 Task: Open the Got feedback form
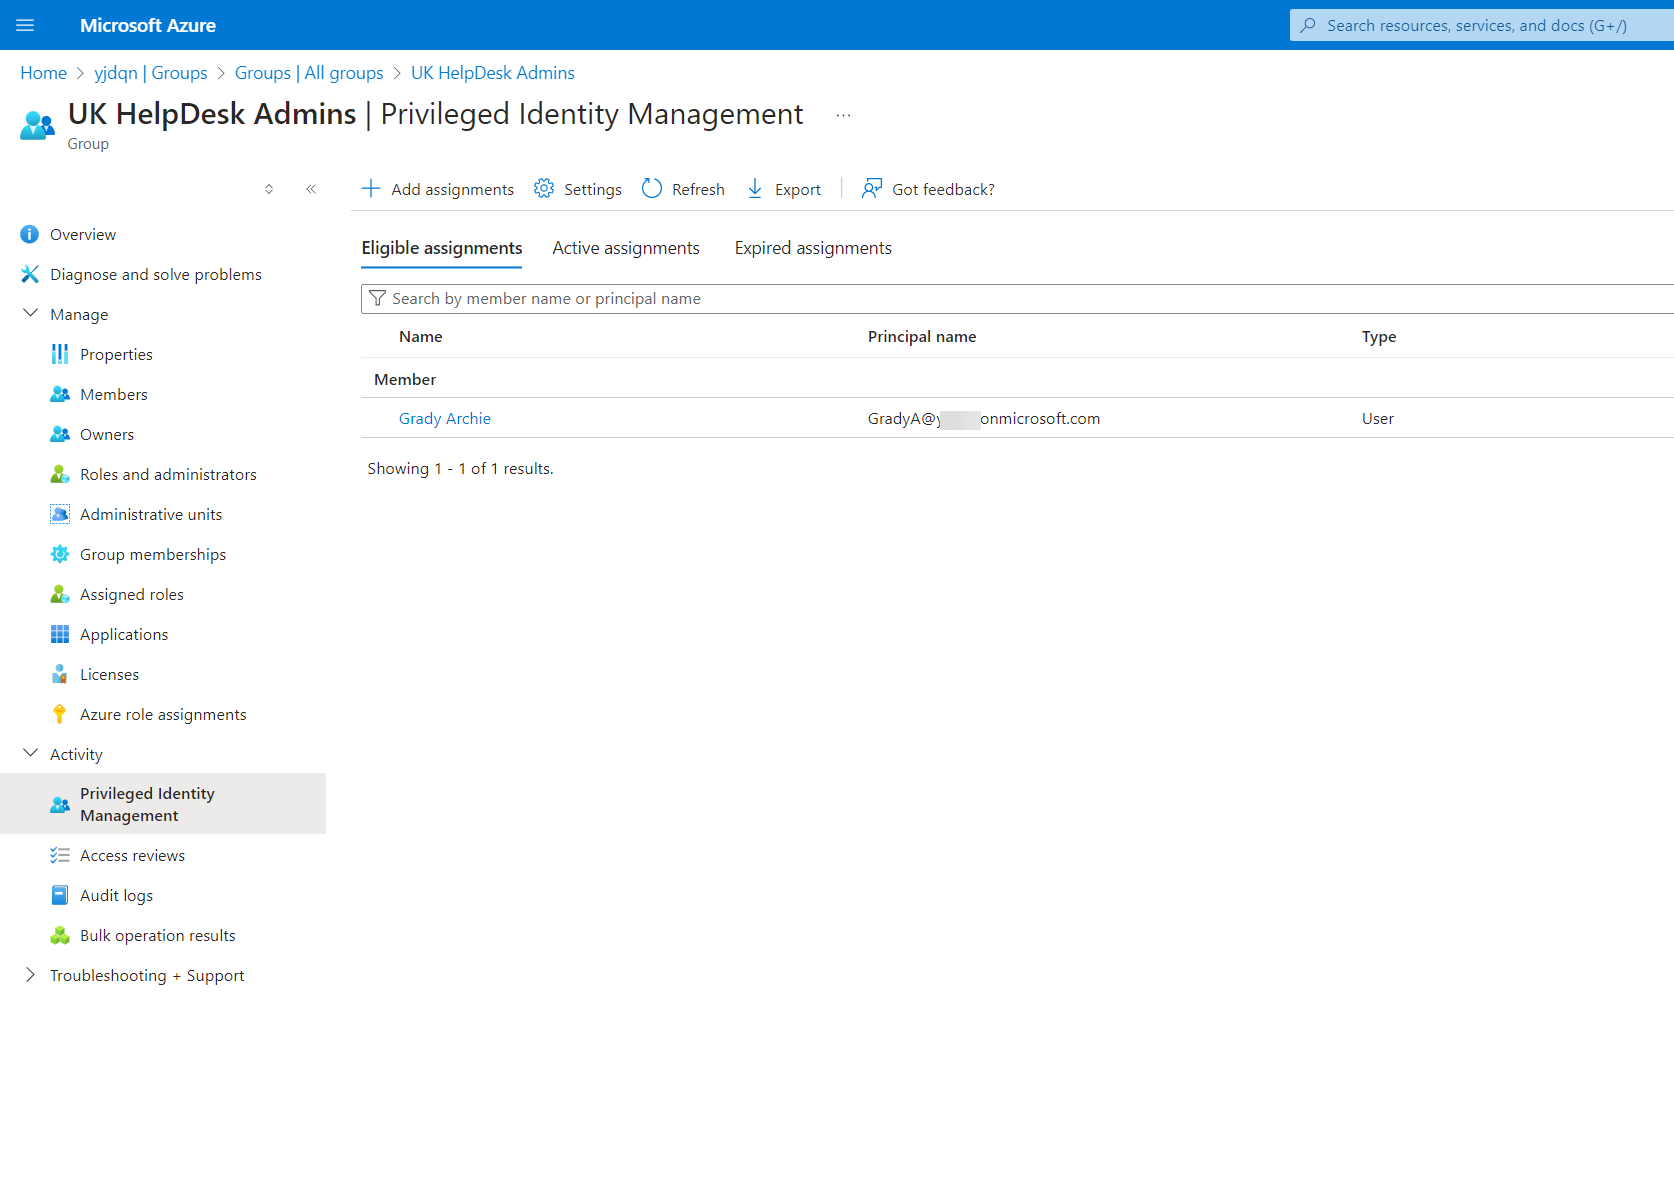tap(927, 188)
